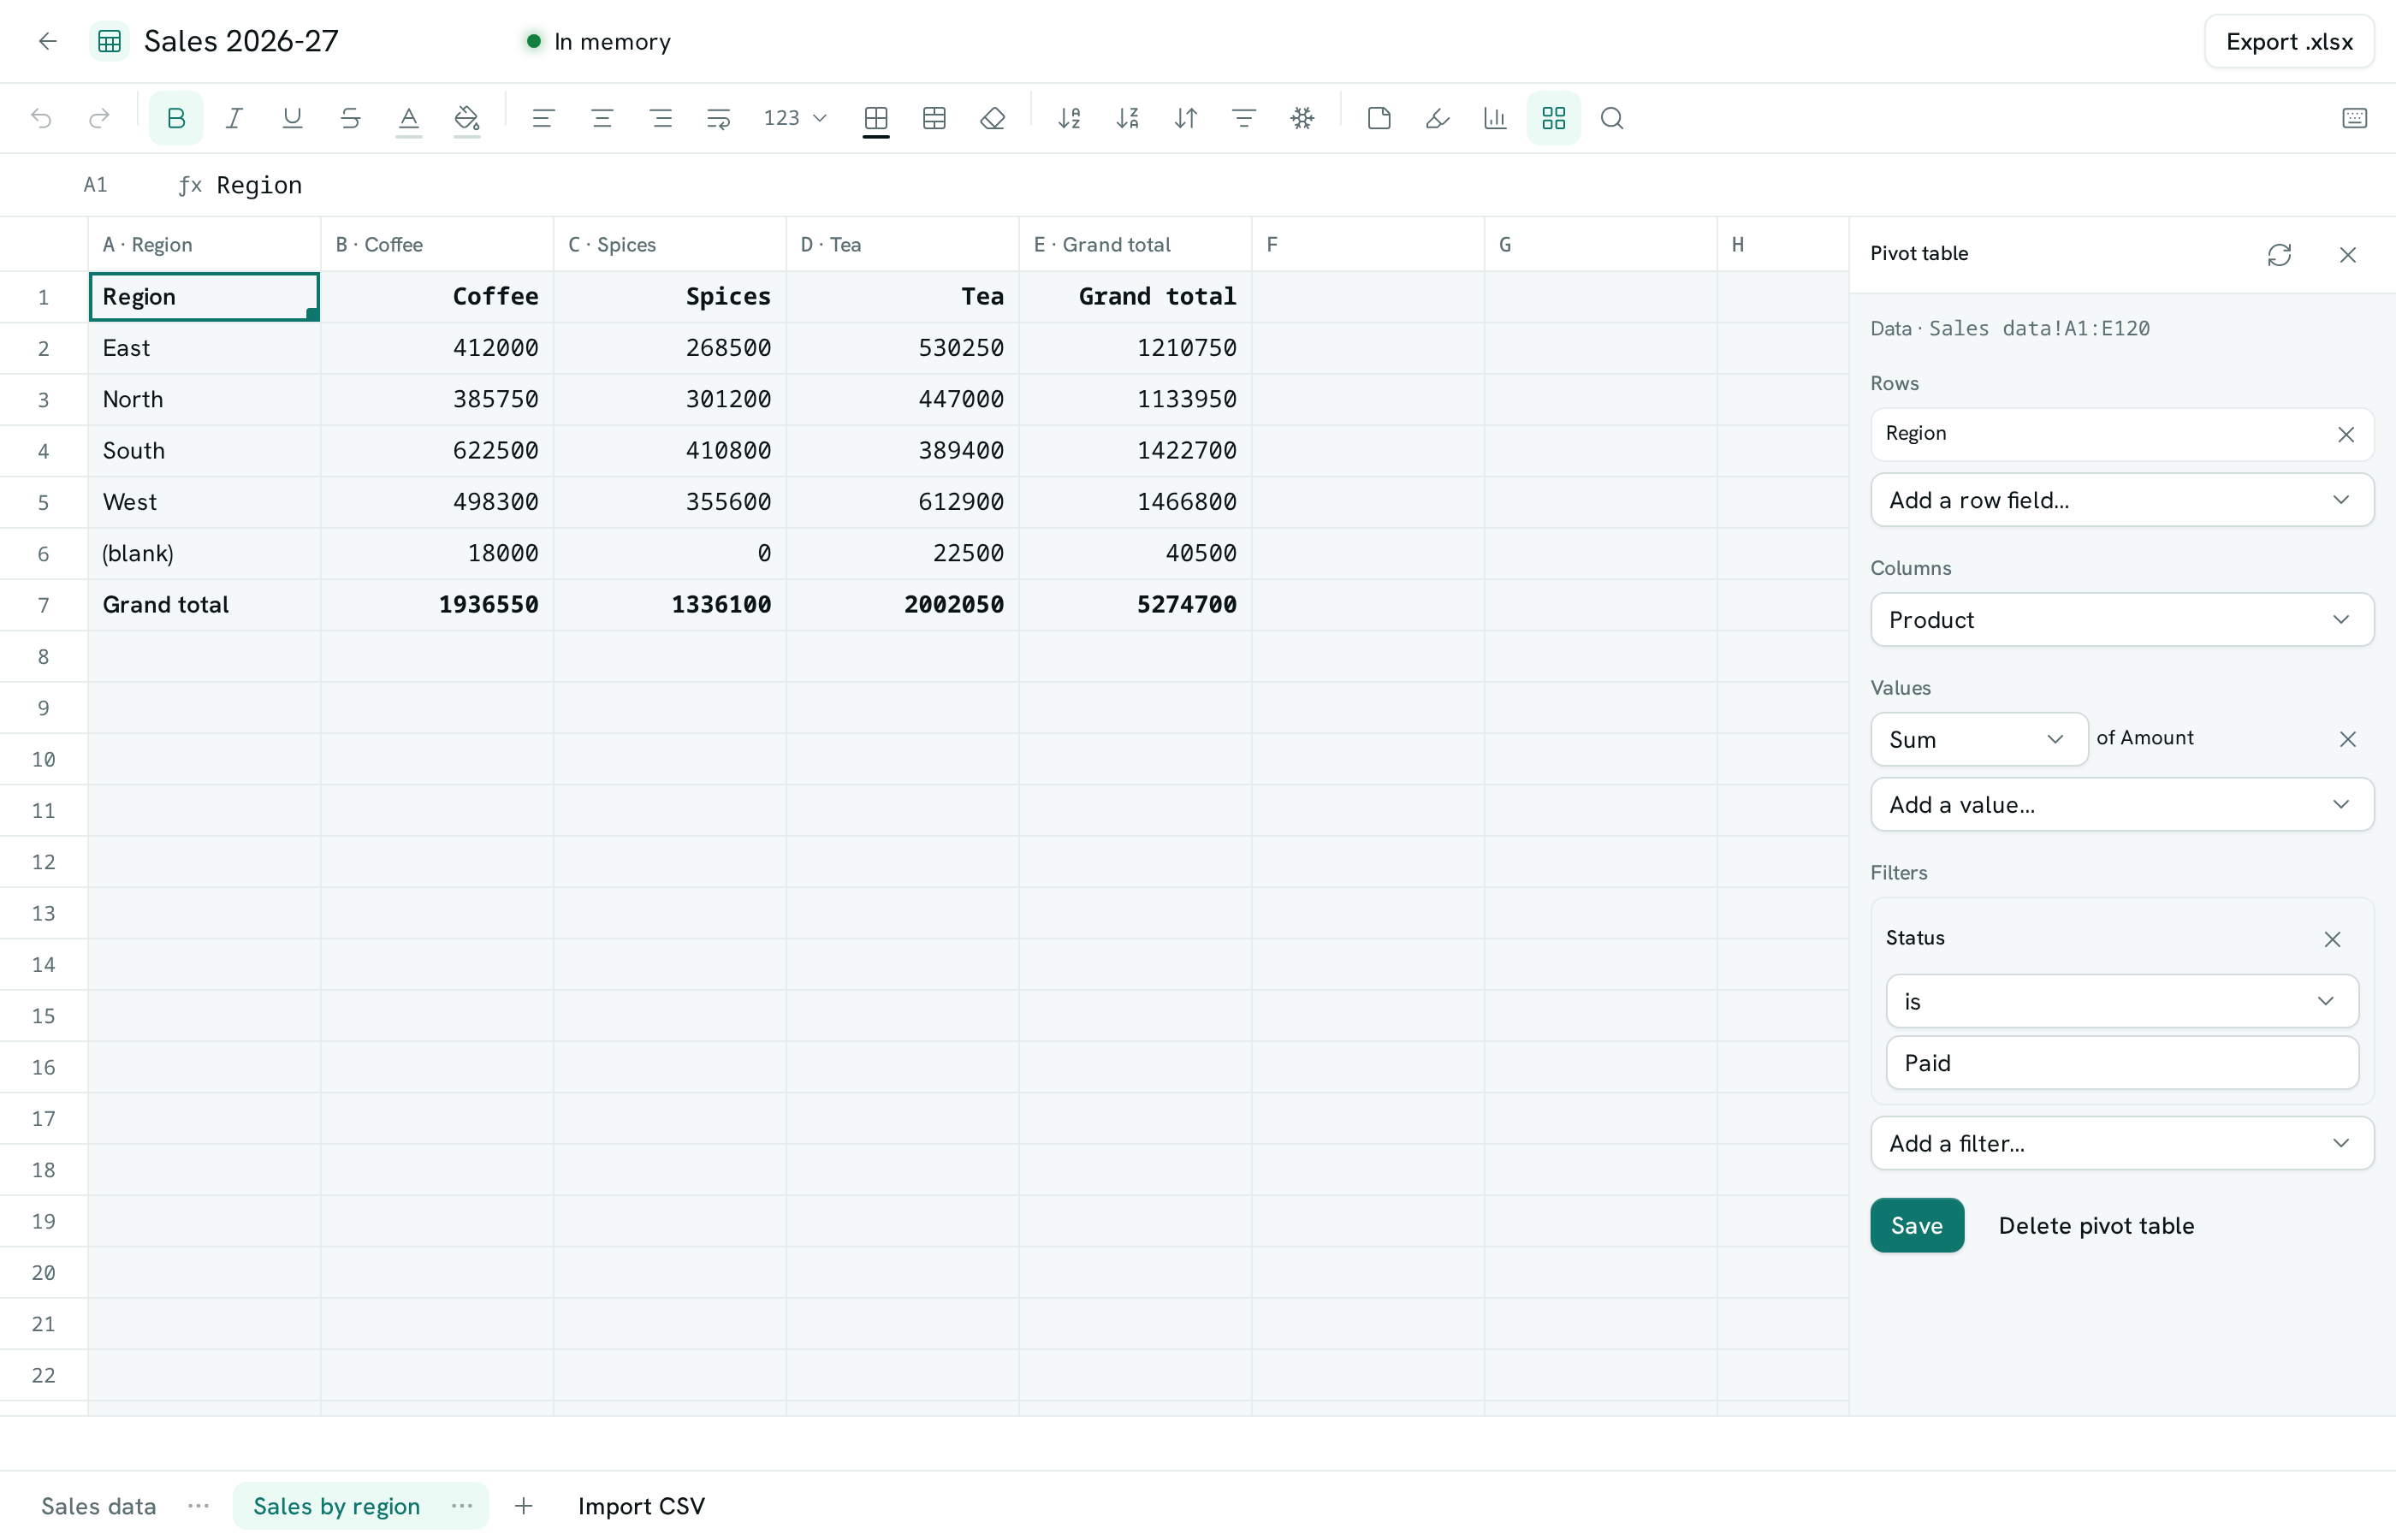Open the Add a value dropdown

tap(2122, 805)
